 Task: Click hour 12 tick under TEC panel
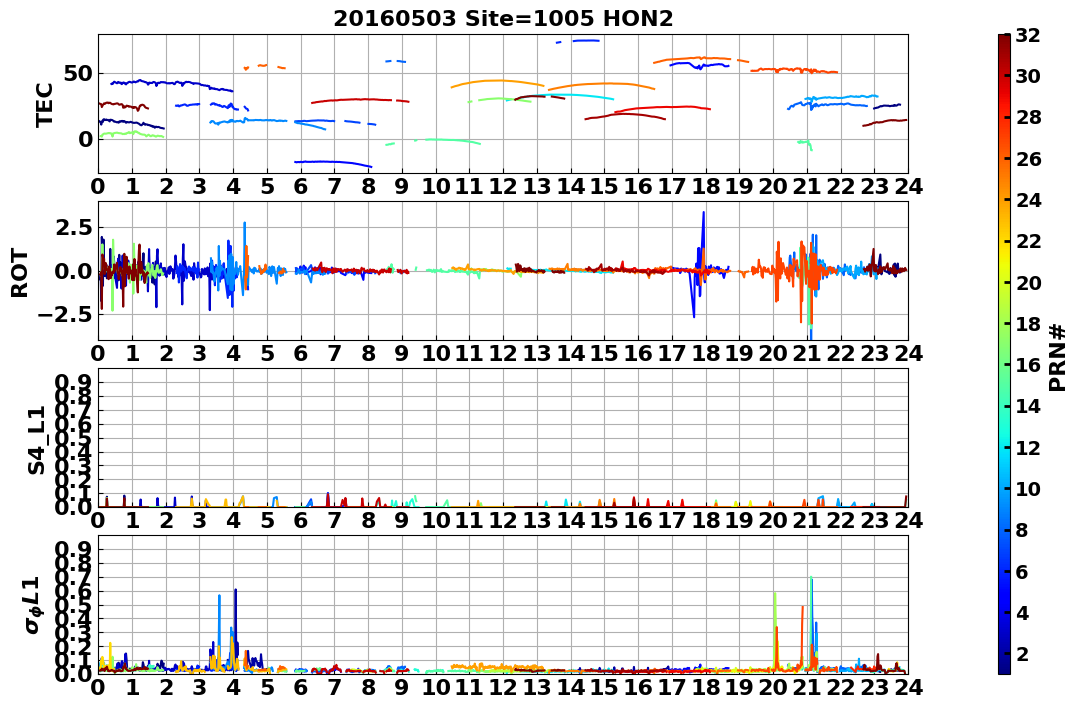(x=503, y=187)
